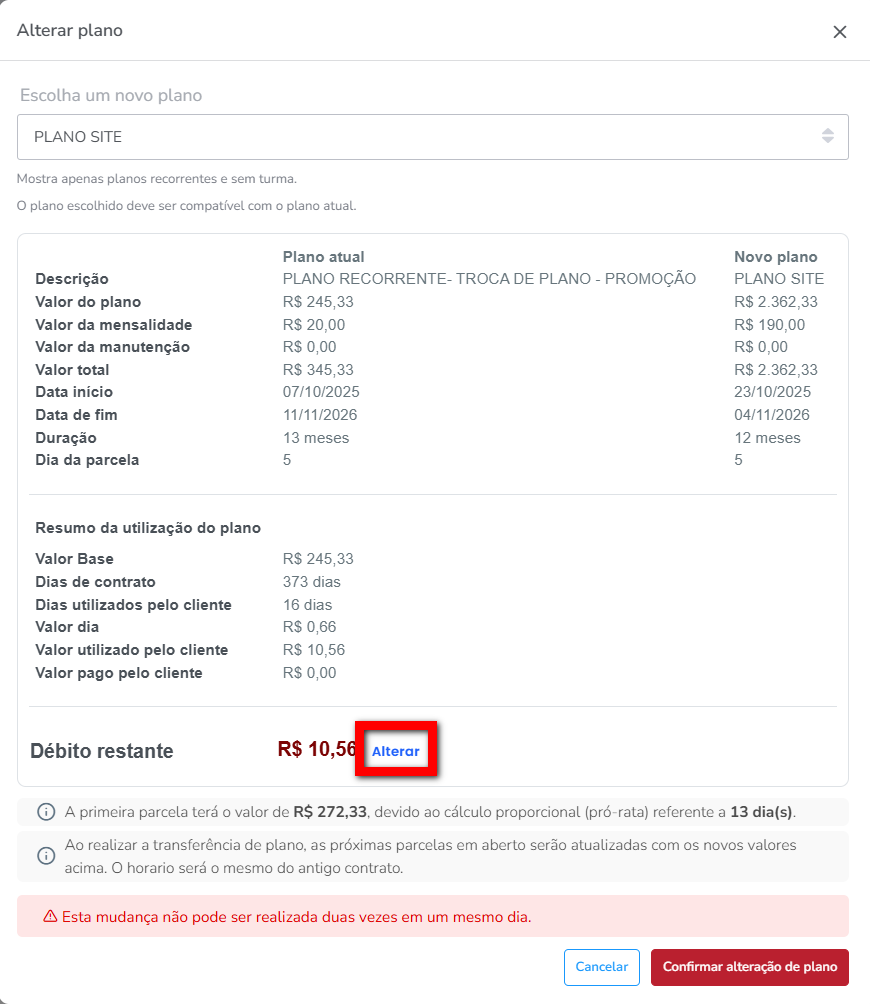Click current plan description PLANO RECORRENTE text
The image size is (870, 1004).
click(x=489, y=279)
